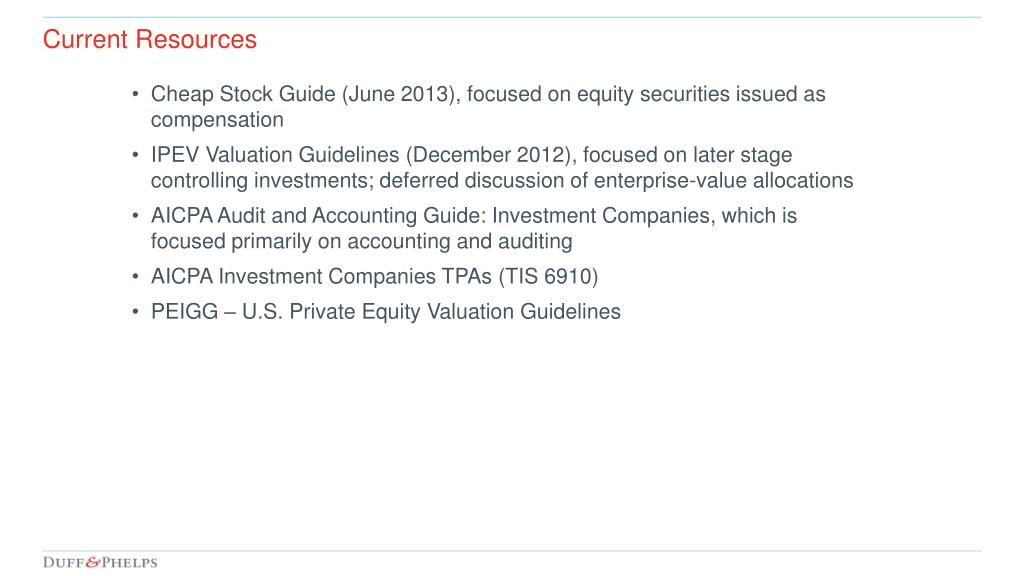This screenshot has height=576, width=1024.
Task: Click the "AICPA Investment Companies TPAs" text
Action: (321, 276)
